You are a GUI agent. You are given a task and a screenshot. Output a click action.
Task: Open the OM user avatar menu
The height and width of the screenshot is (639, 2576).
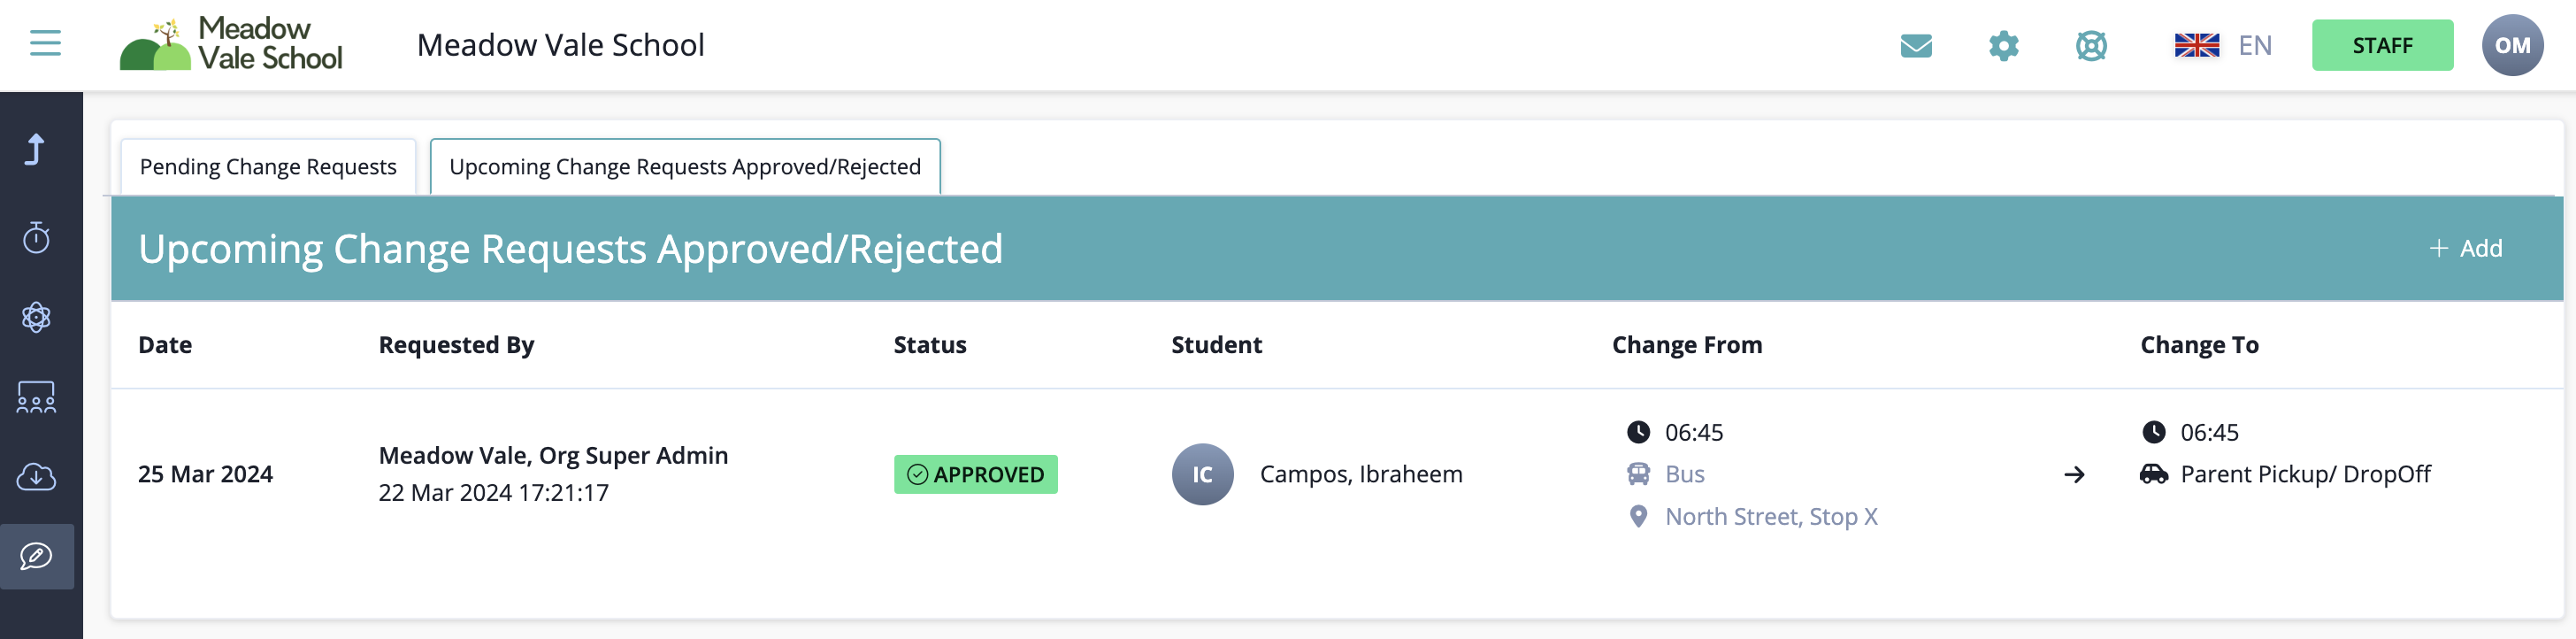(x=2511, y=46)
